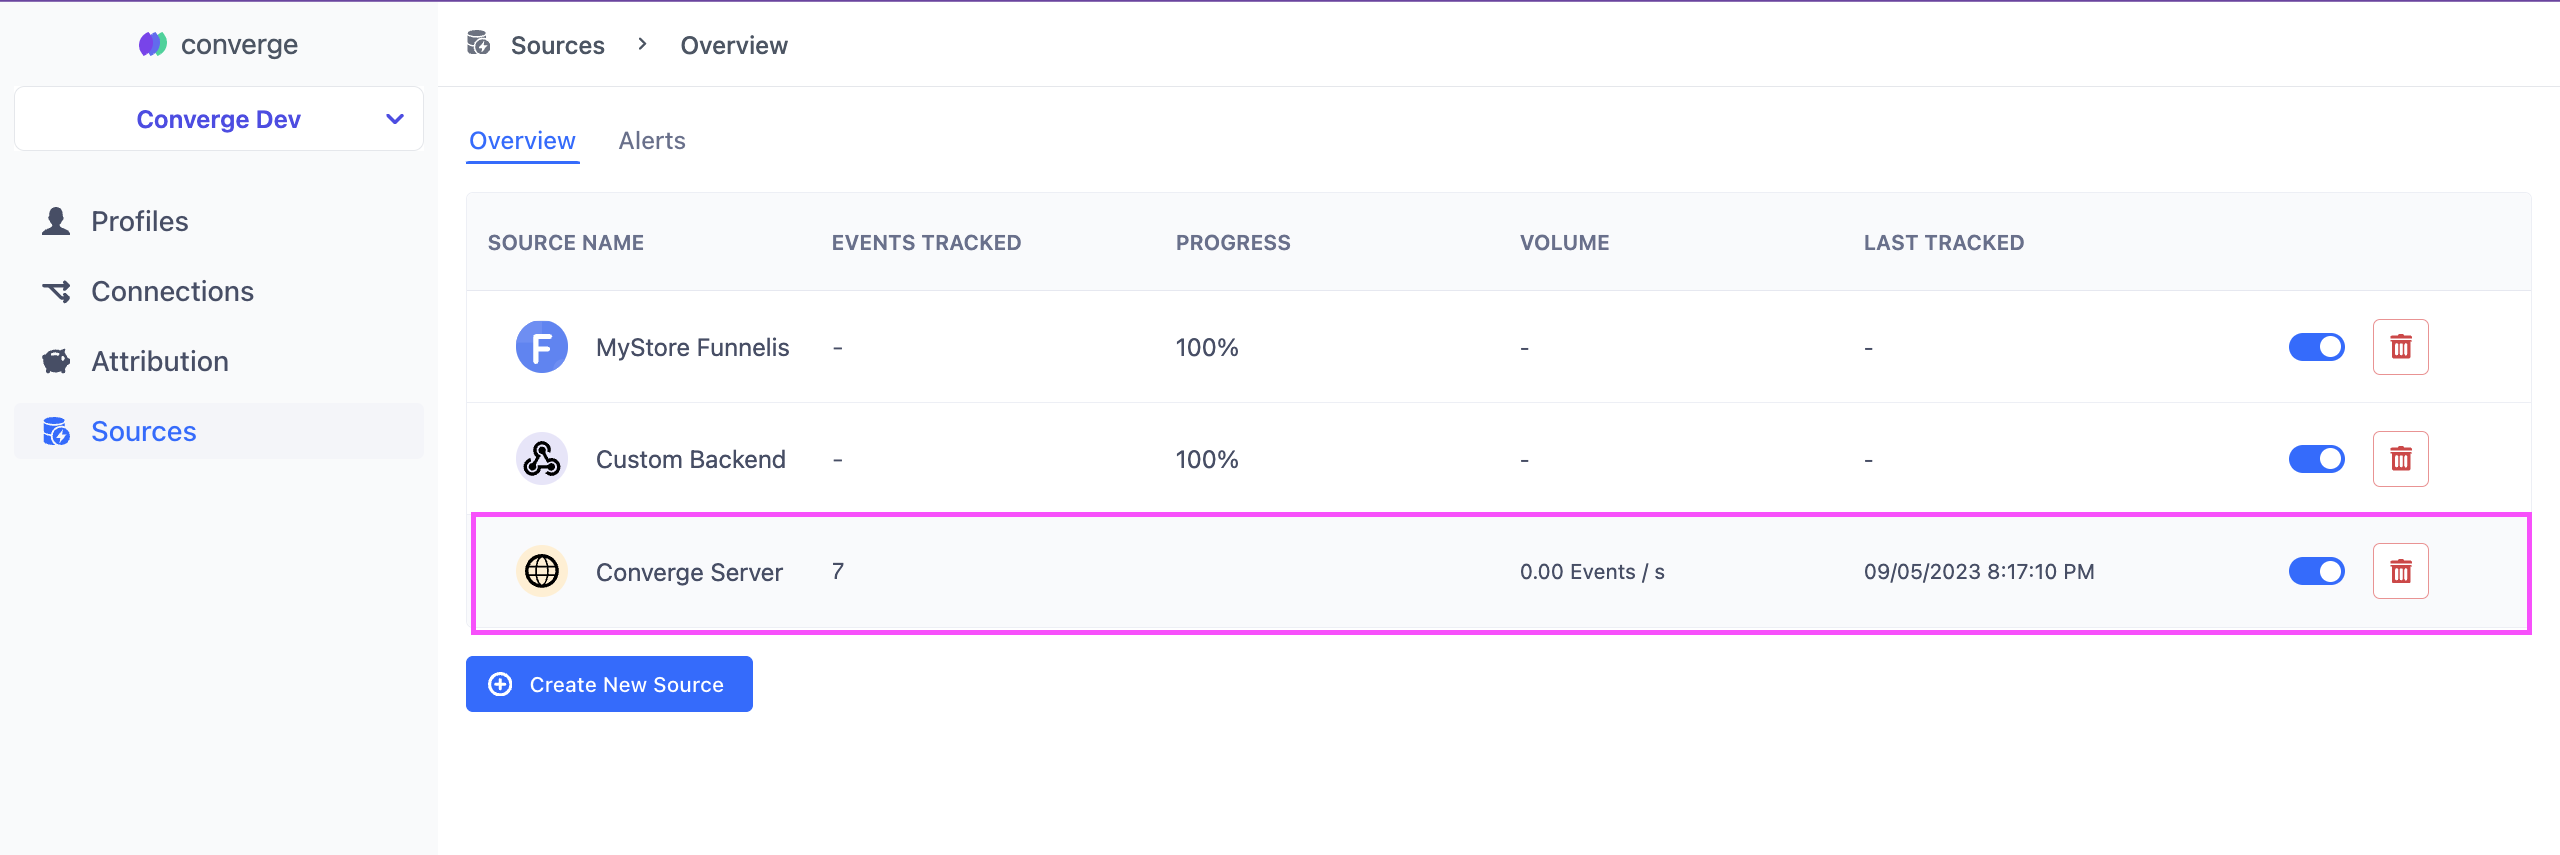2560x855 pixels.
Task: Disable the Custom Backend source switch
Action: [2316, 459]
